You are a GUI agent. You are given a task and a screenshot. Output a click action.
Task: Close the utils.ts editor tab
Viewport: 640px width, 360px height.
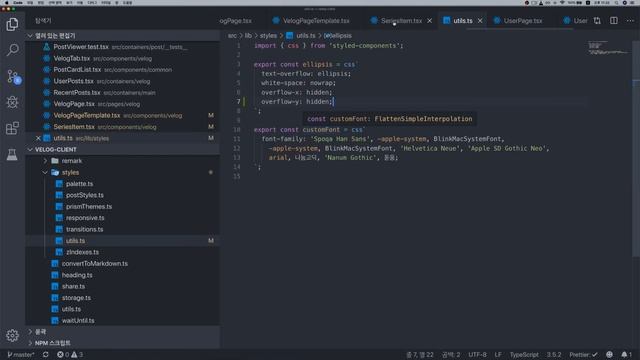tap(480, 20)
